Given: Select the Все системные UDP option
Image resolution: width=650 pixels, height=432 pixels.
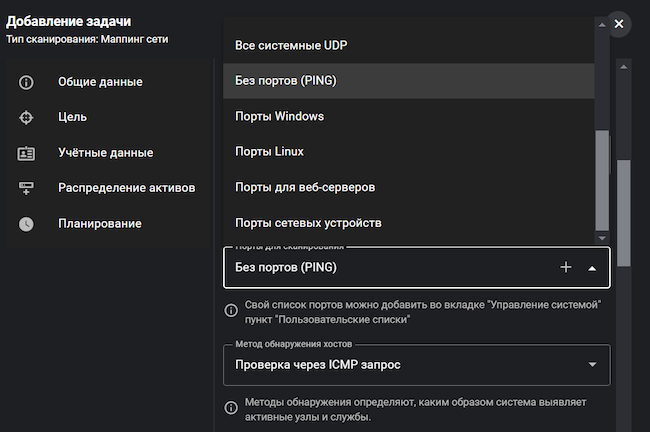Looking at the screenshot, I should 290,45.
